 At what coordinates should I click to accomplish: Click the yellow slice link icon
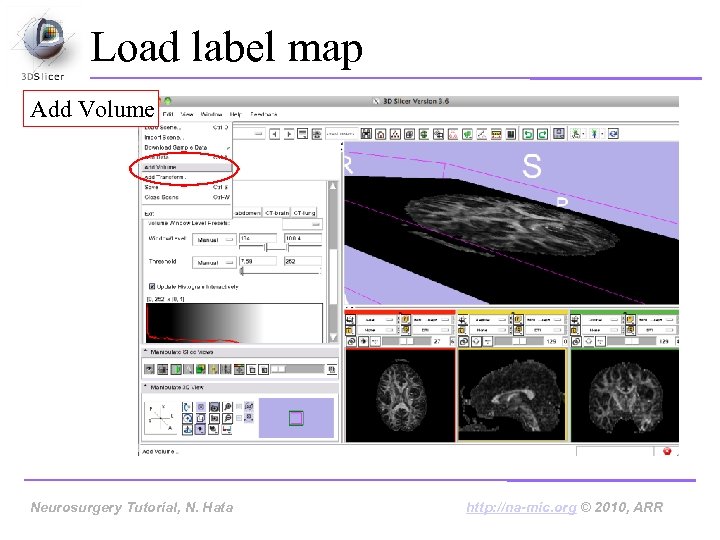464,342
